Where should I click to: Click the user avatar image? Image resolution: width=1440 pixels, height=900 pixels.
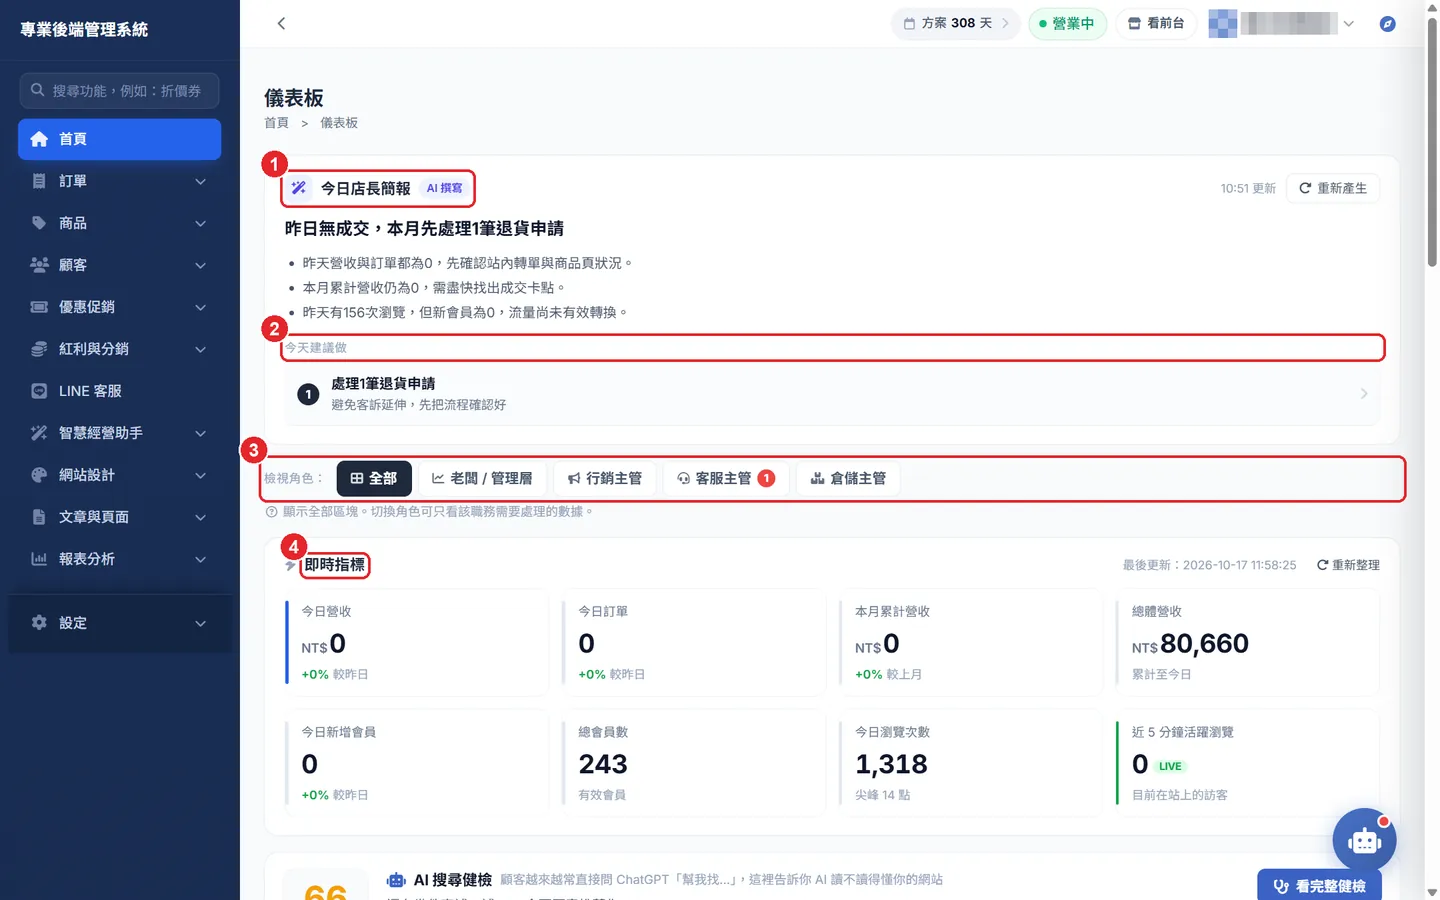click(1222, 23)
